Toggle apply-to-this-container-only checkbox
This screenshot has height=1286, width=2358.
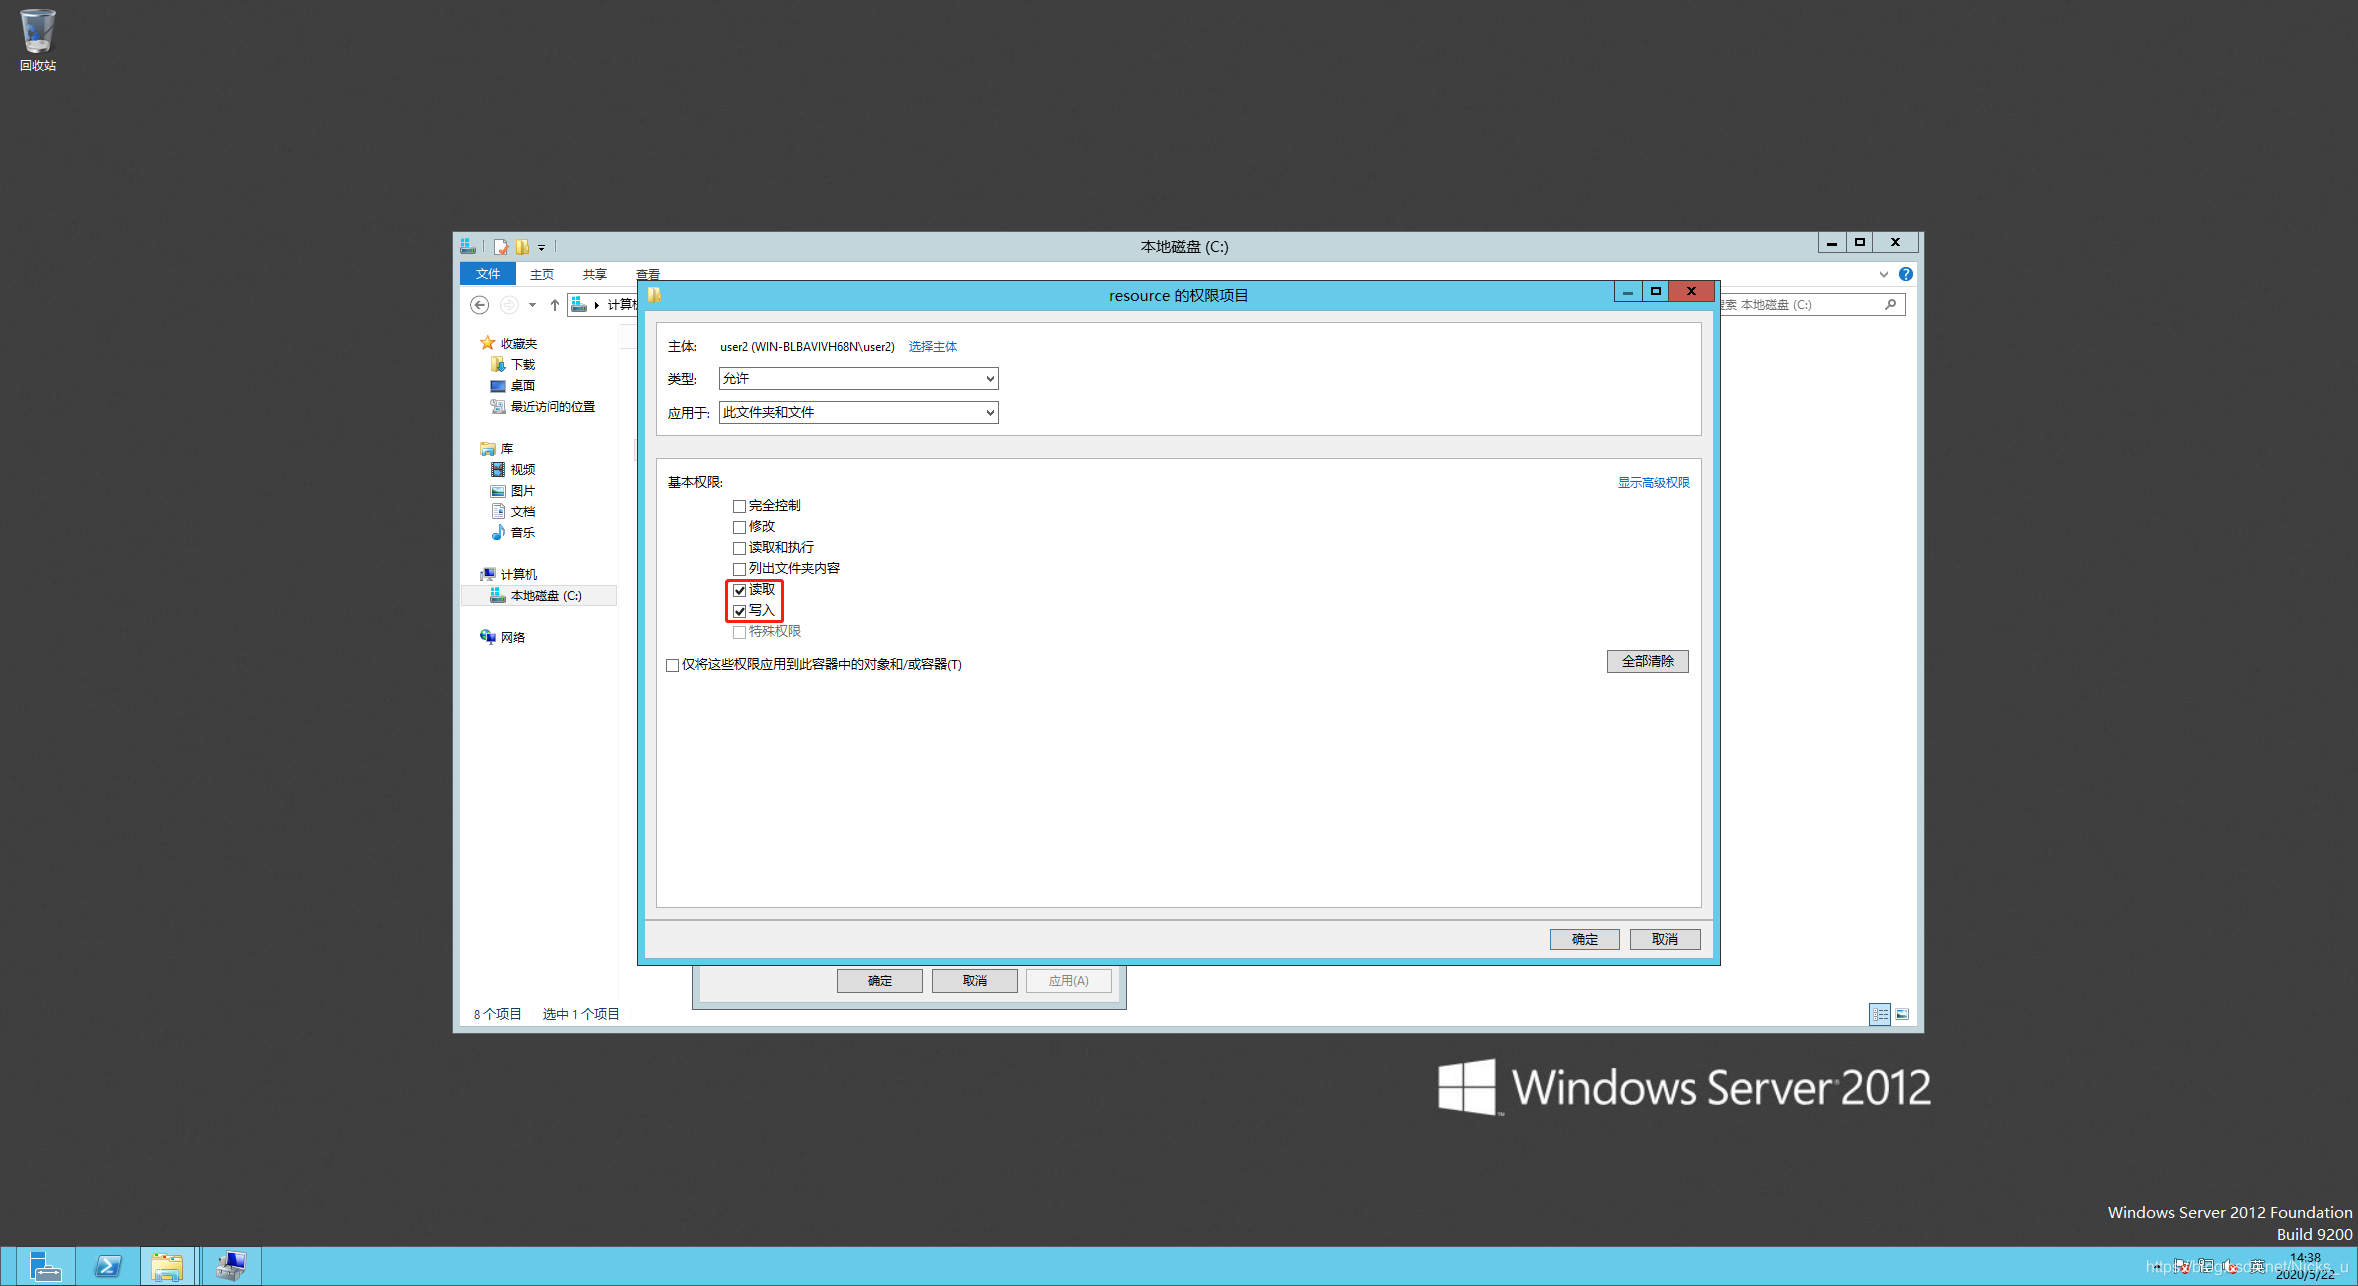[673, 665]
